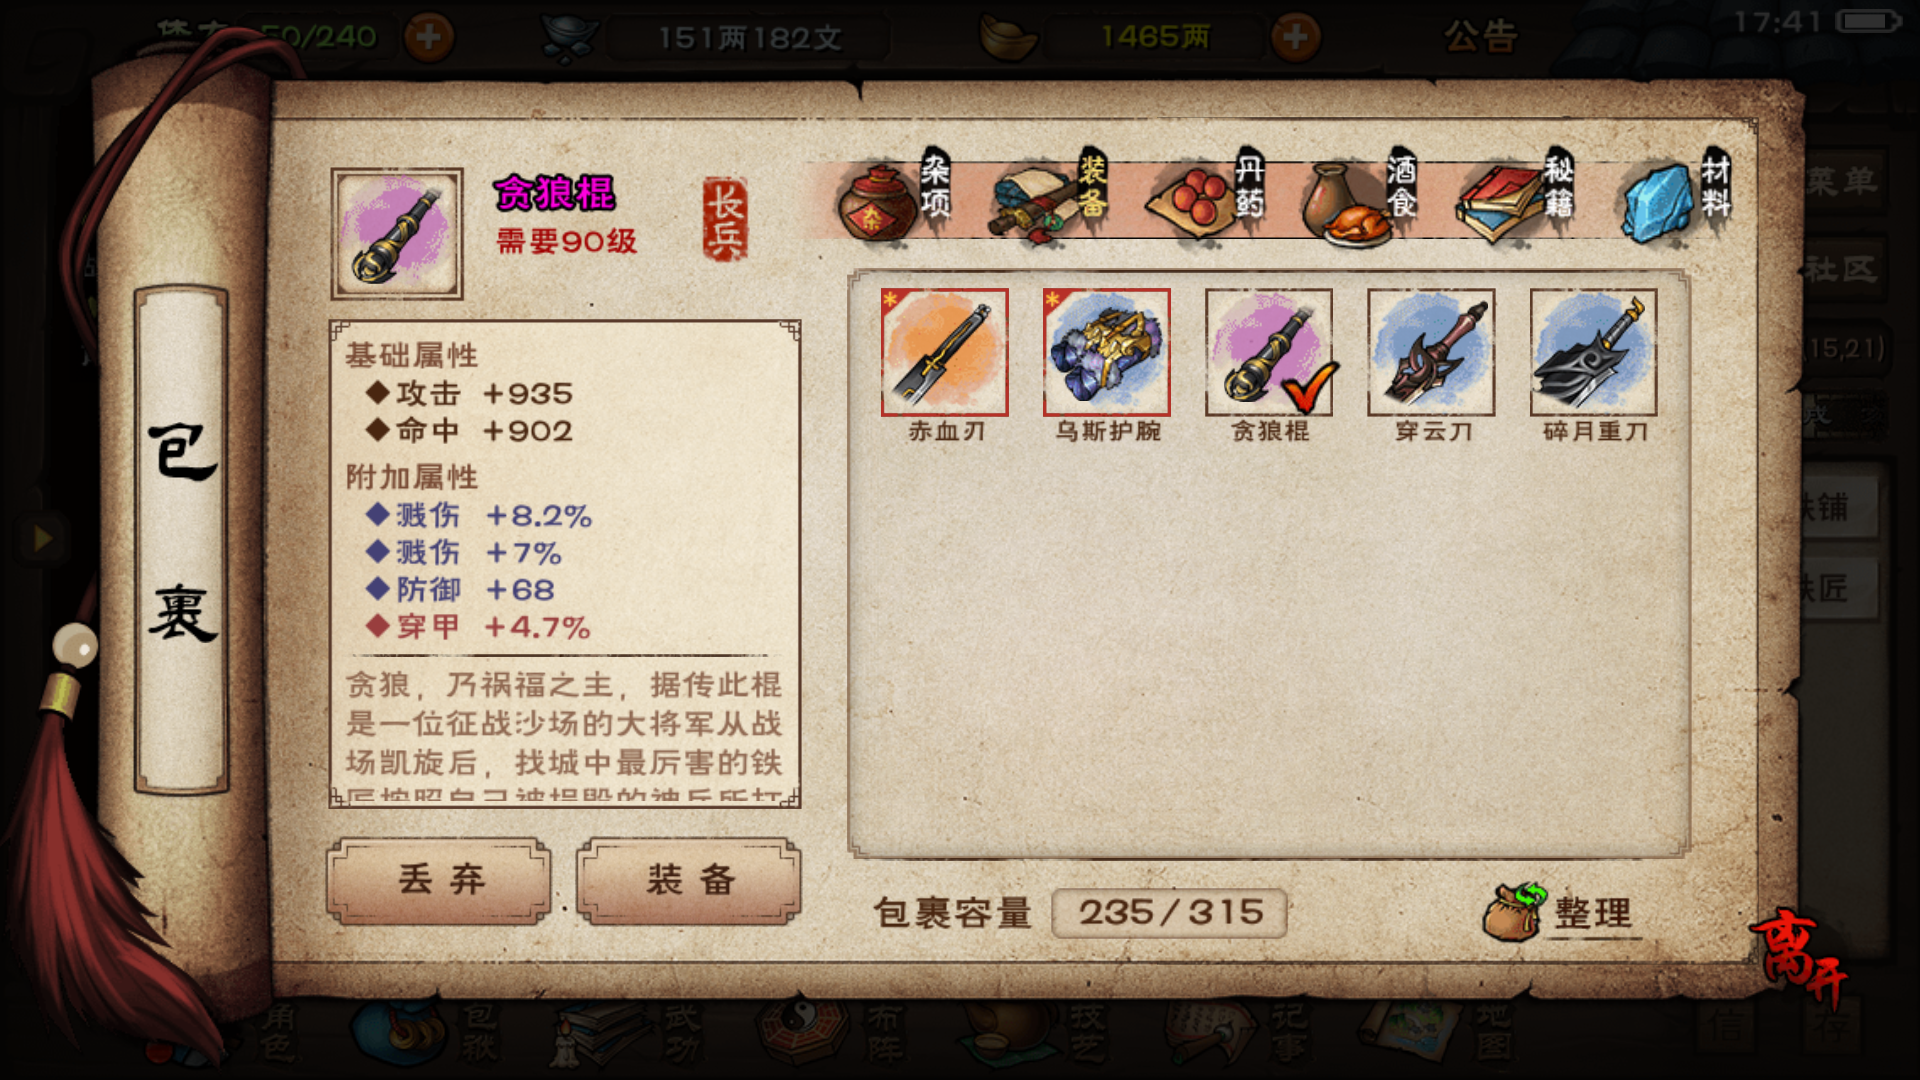Select the 乌斯护腕 bracer item
This screenshot has height=1080, width=1920.
(x=1106, y=352)
